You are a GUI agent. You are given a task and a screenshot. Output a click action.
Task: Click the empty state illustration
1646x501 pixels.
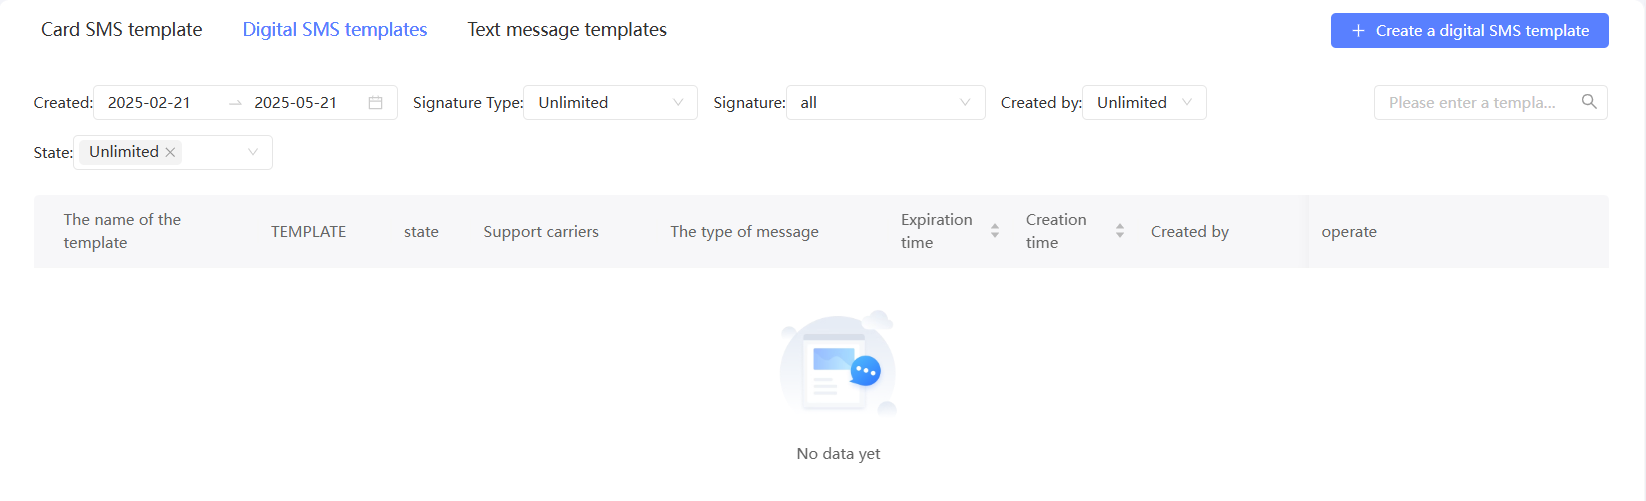(x=838, y=362)
